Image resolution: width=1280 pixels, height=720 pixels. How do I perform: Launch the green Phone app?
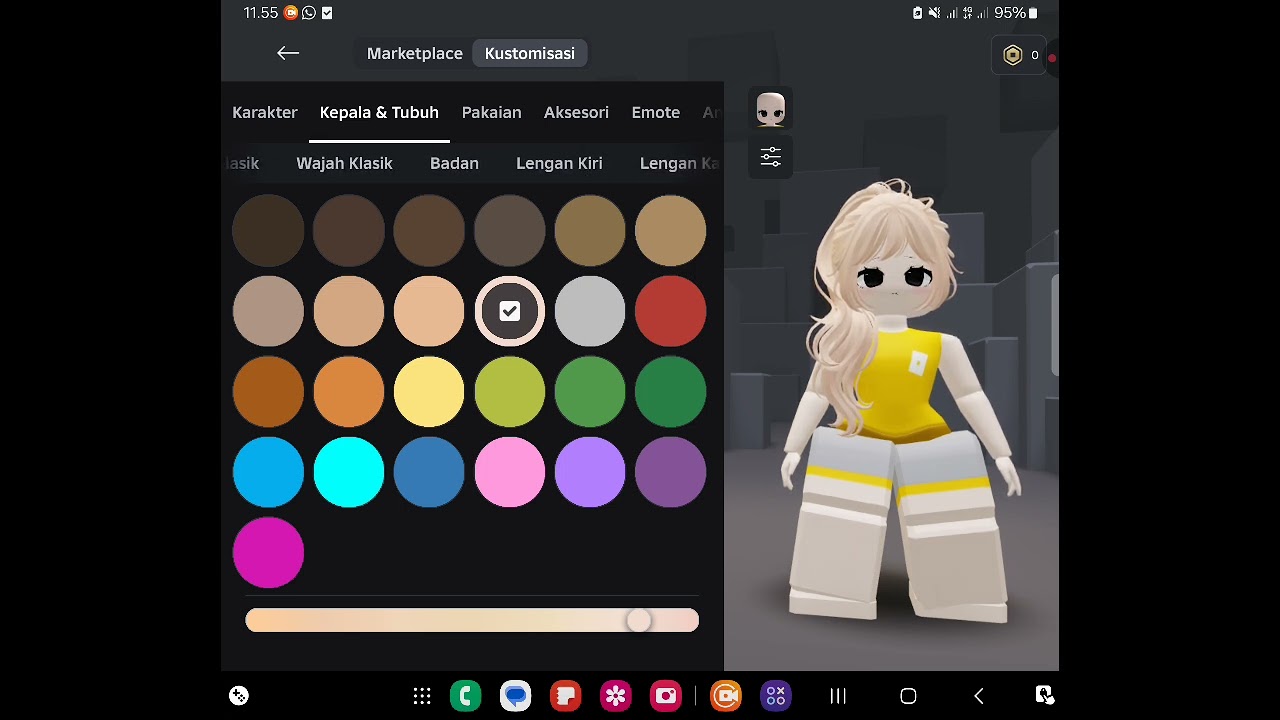point(465,696)
